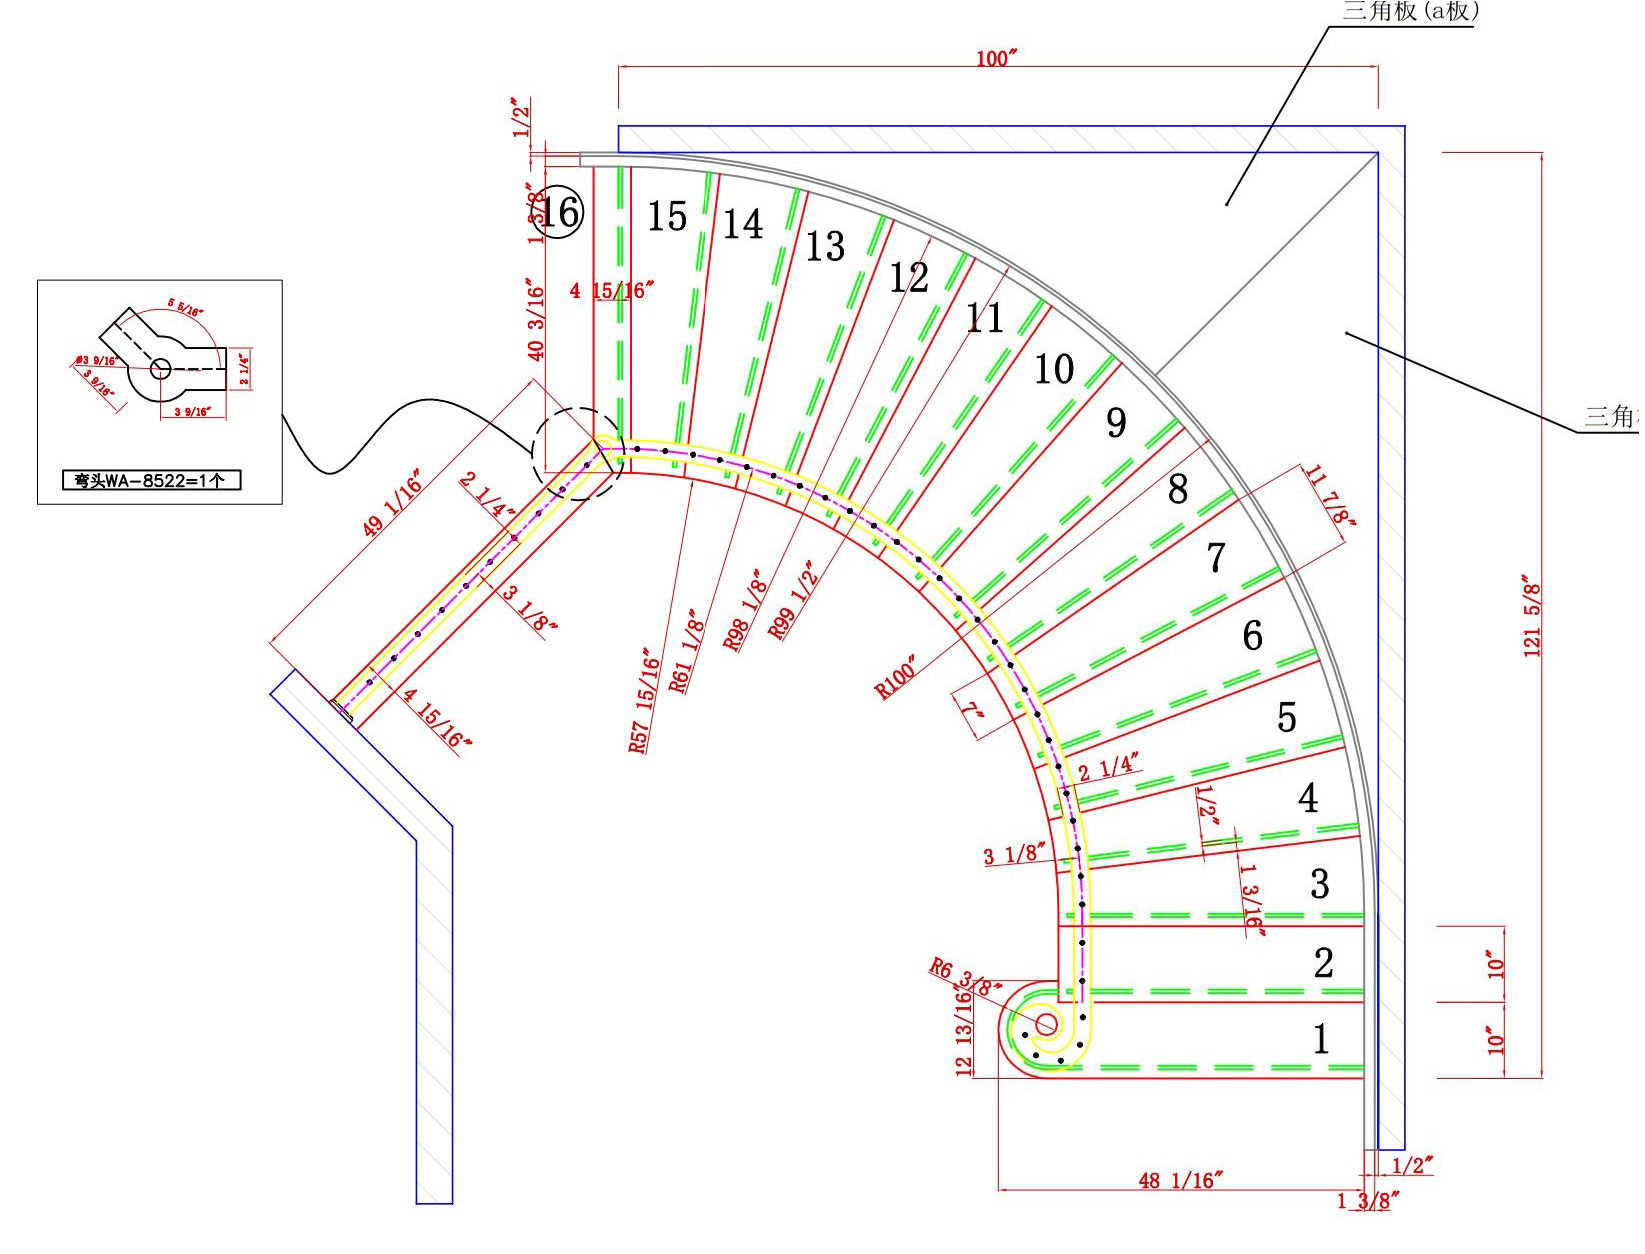1645x1254 pixels.
Task: Click the 弯头WA-8522=1个 part label
Action: 152,480
